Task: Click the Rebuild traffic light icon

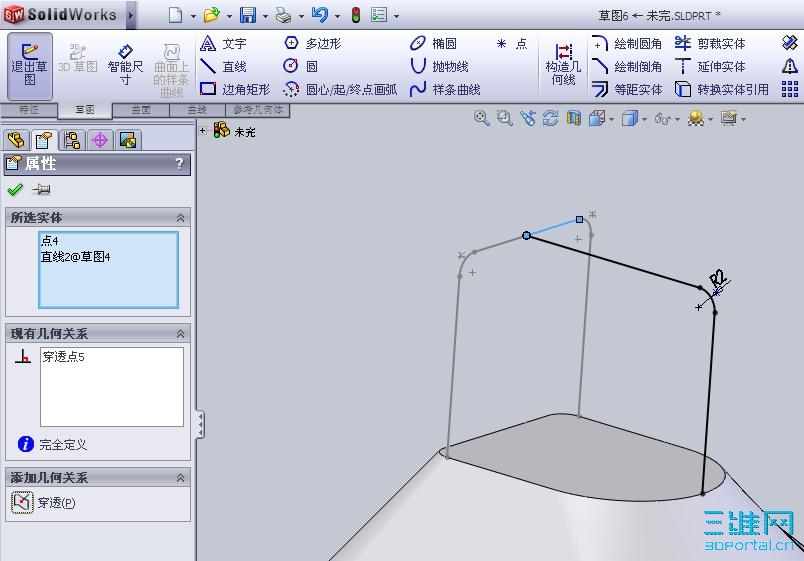Action: pos(355,15)
